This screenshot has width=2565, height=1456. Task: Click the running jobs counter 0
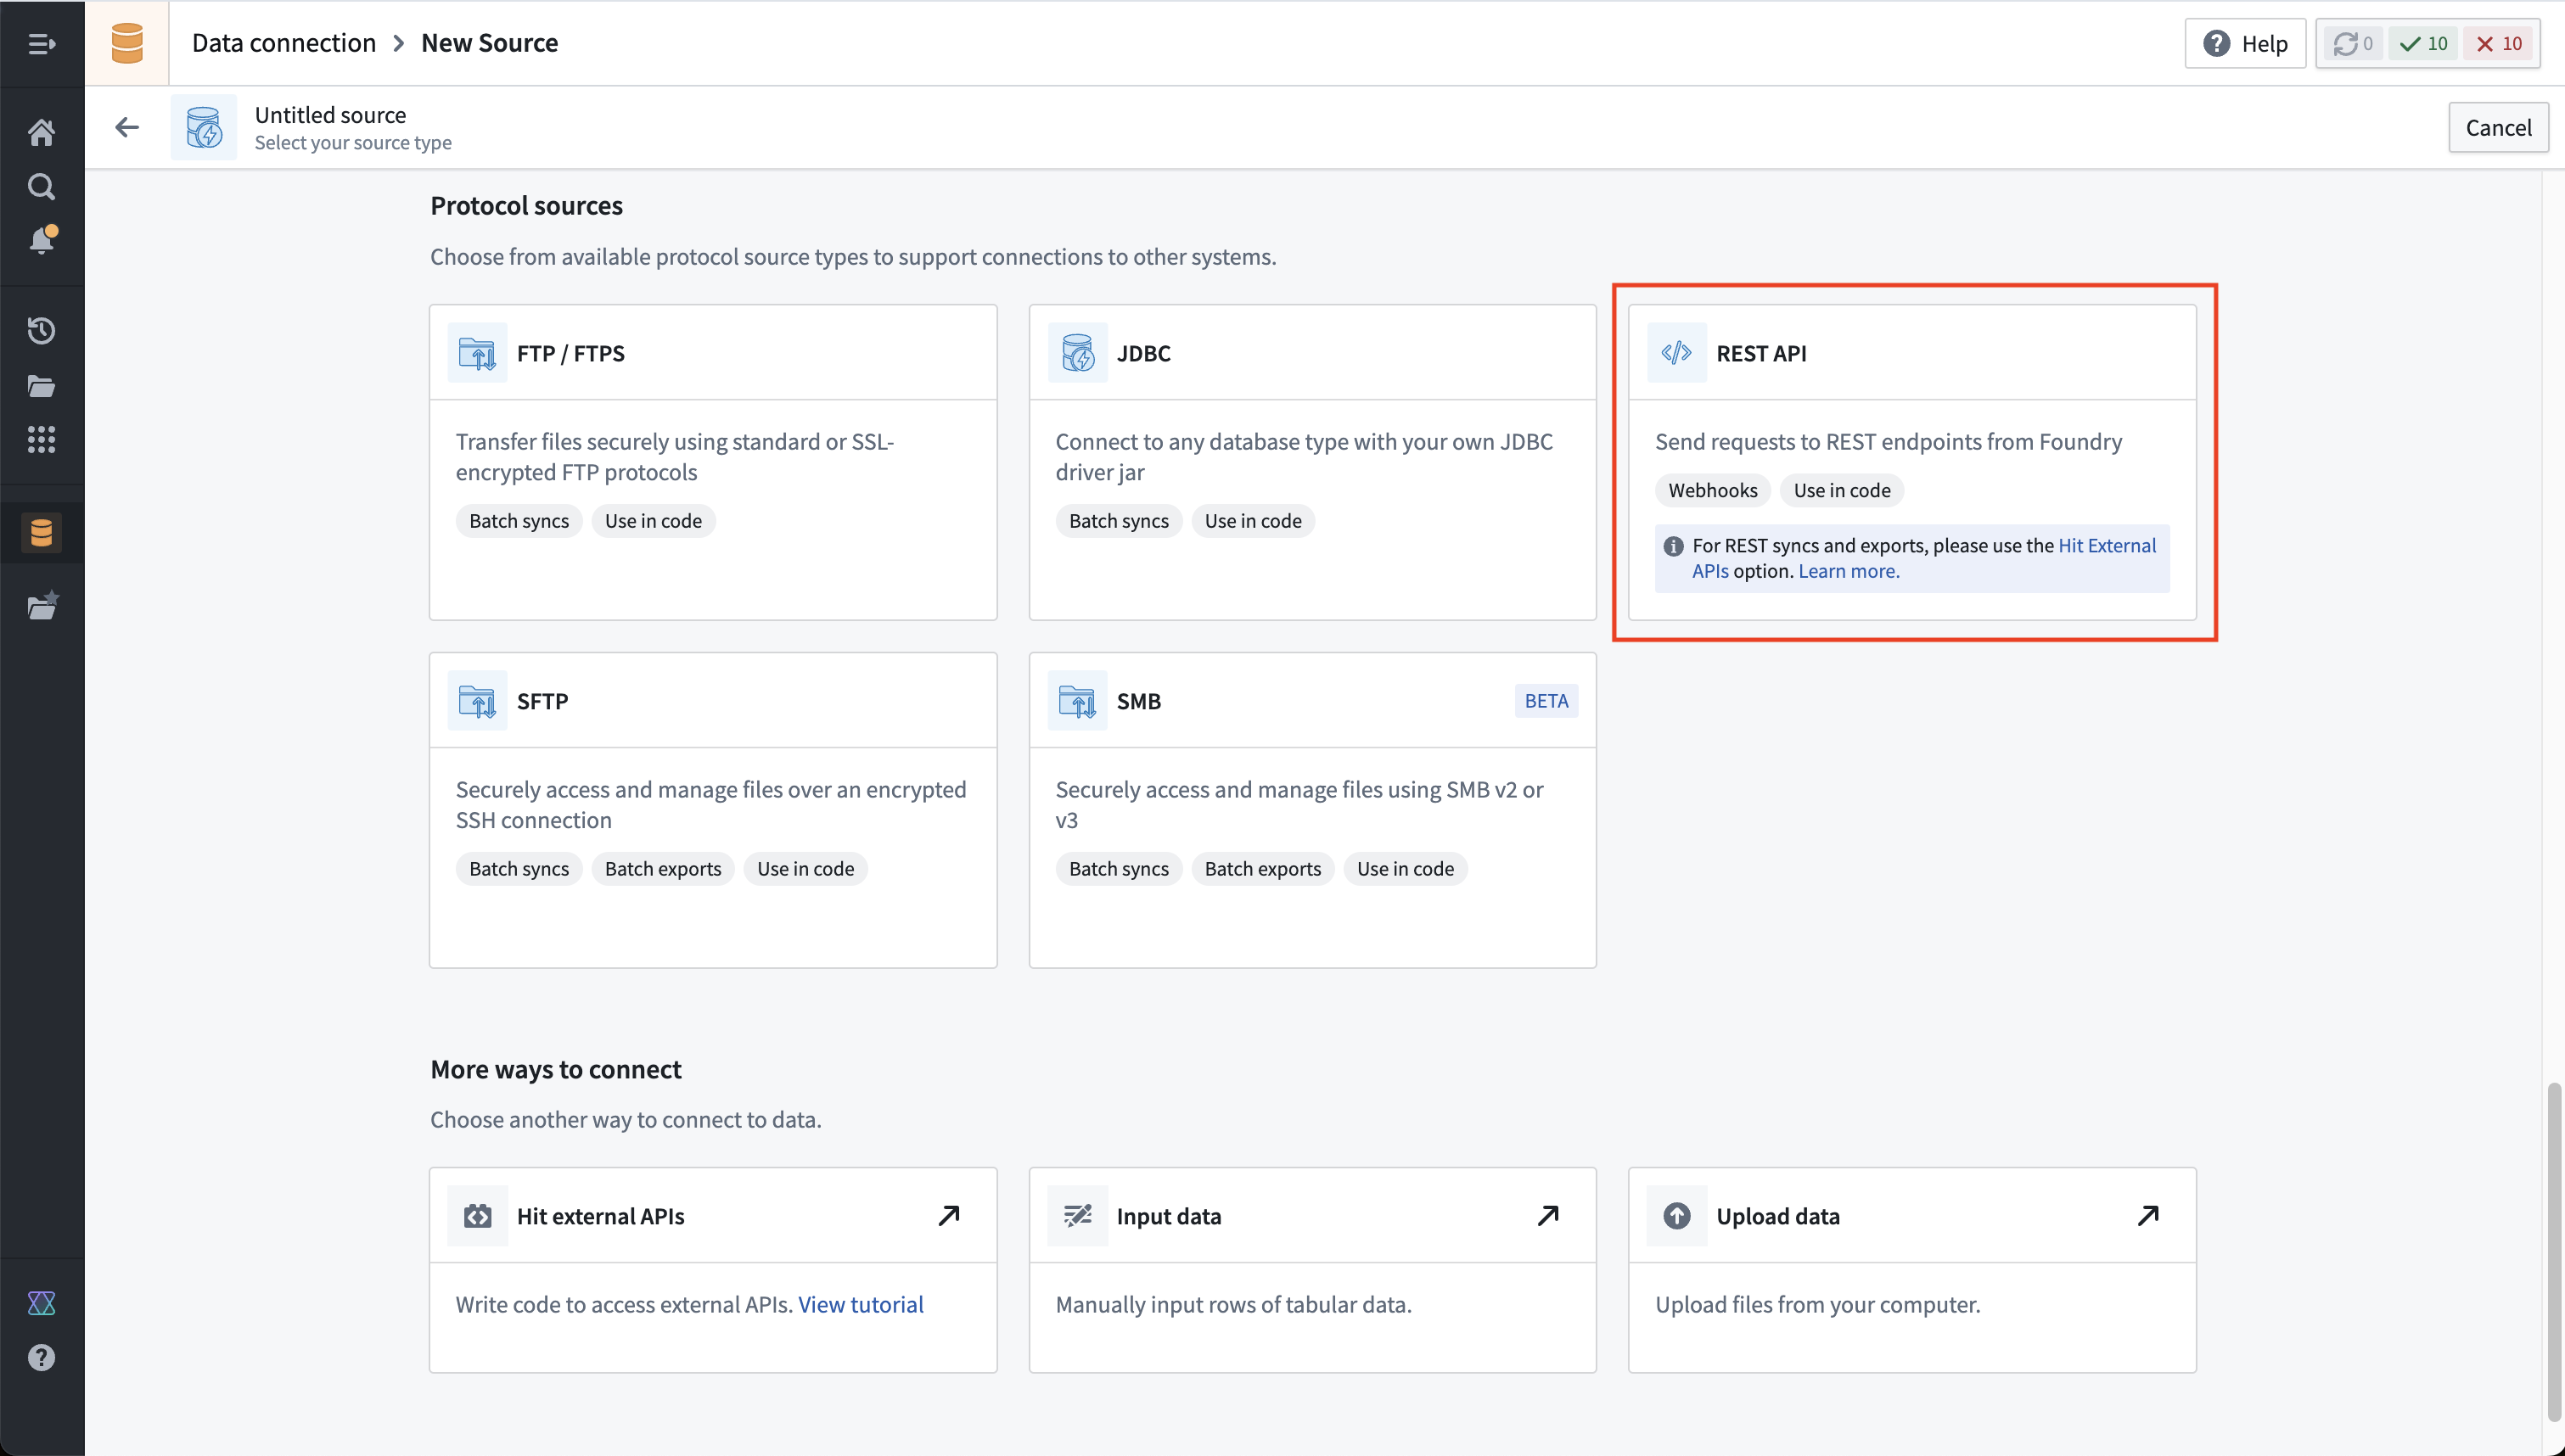tap(2353, 43)
